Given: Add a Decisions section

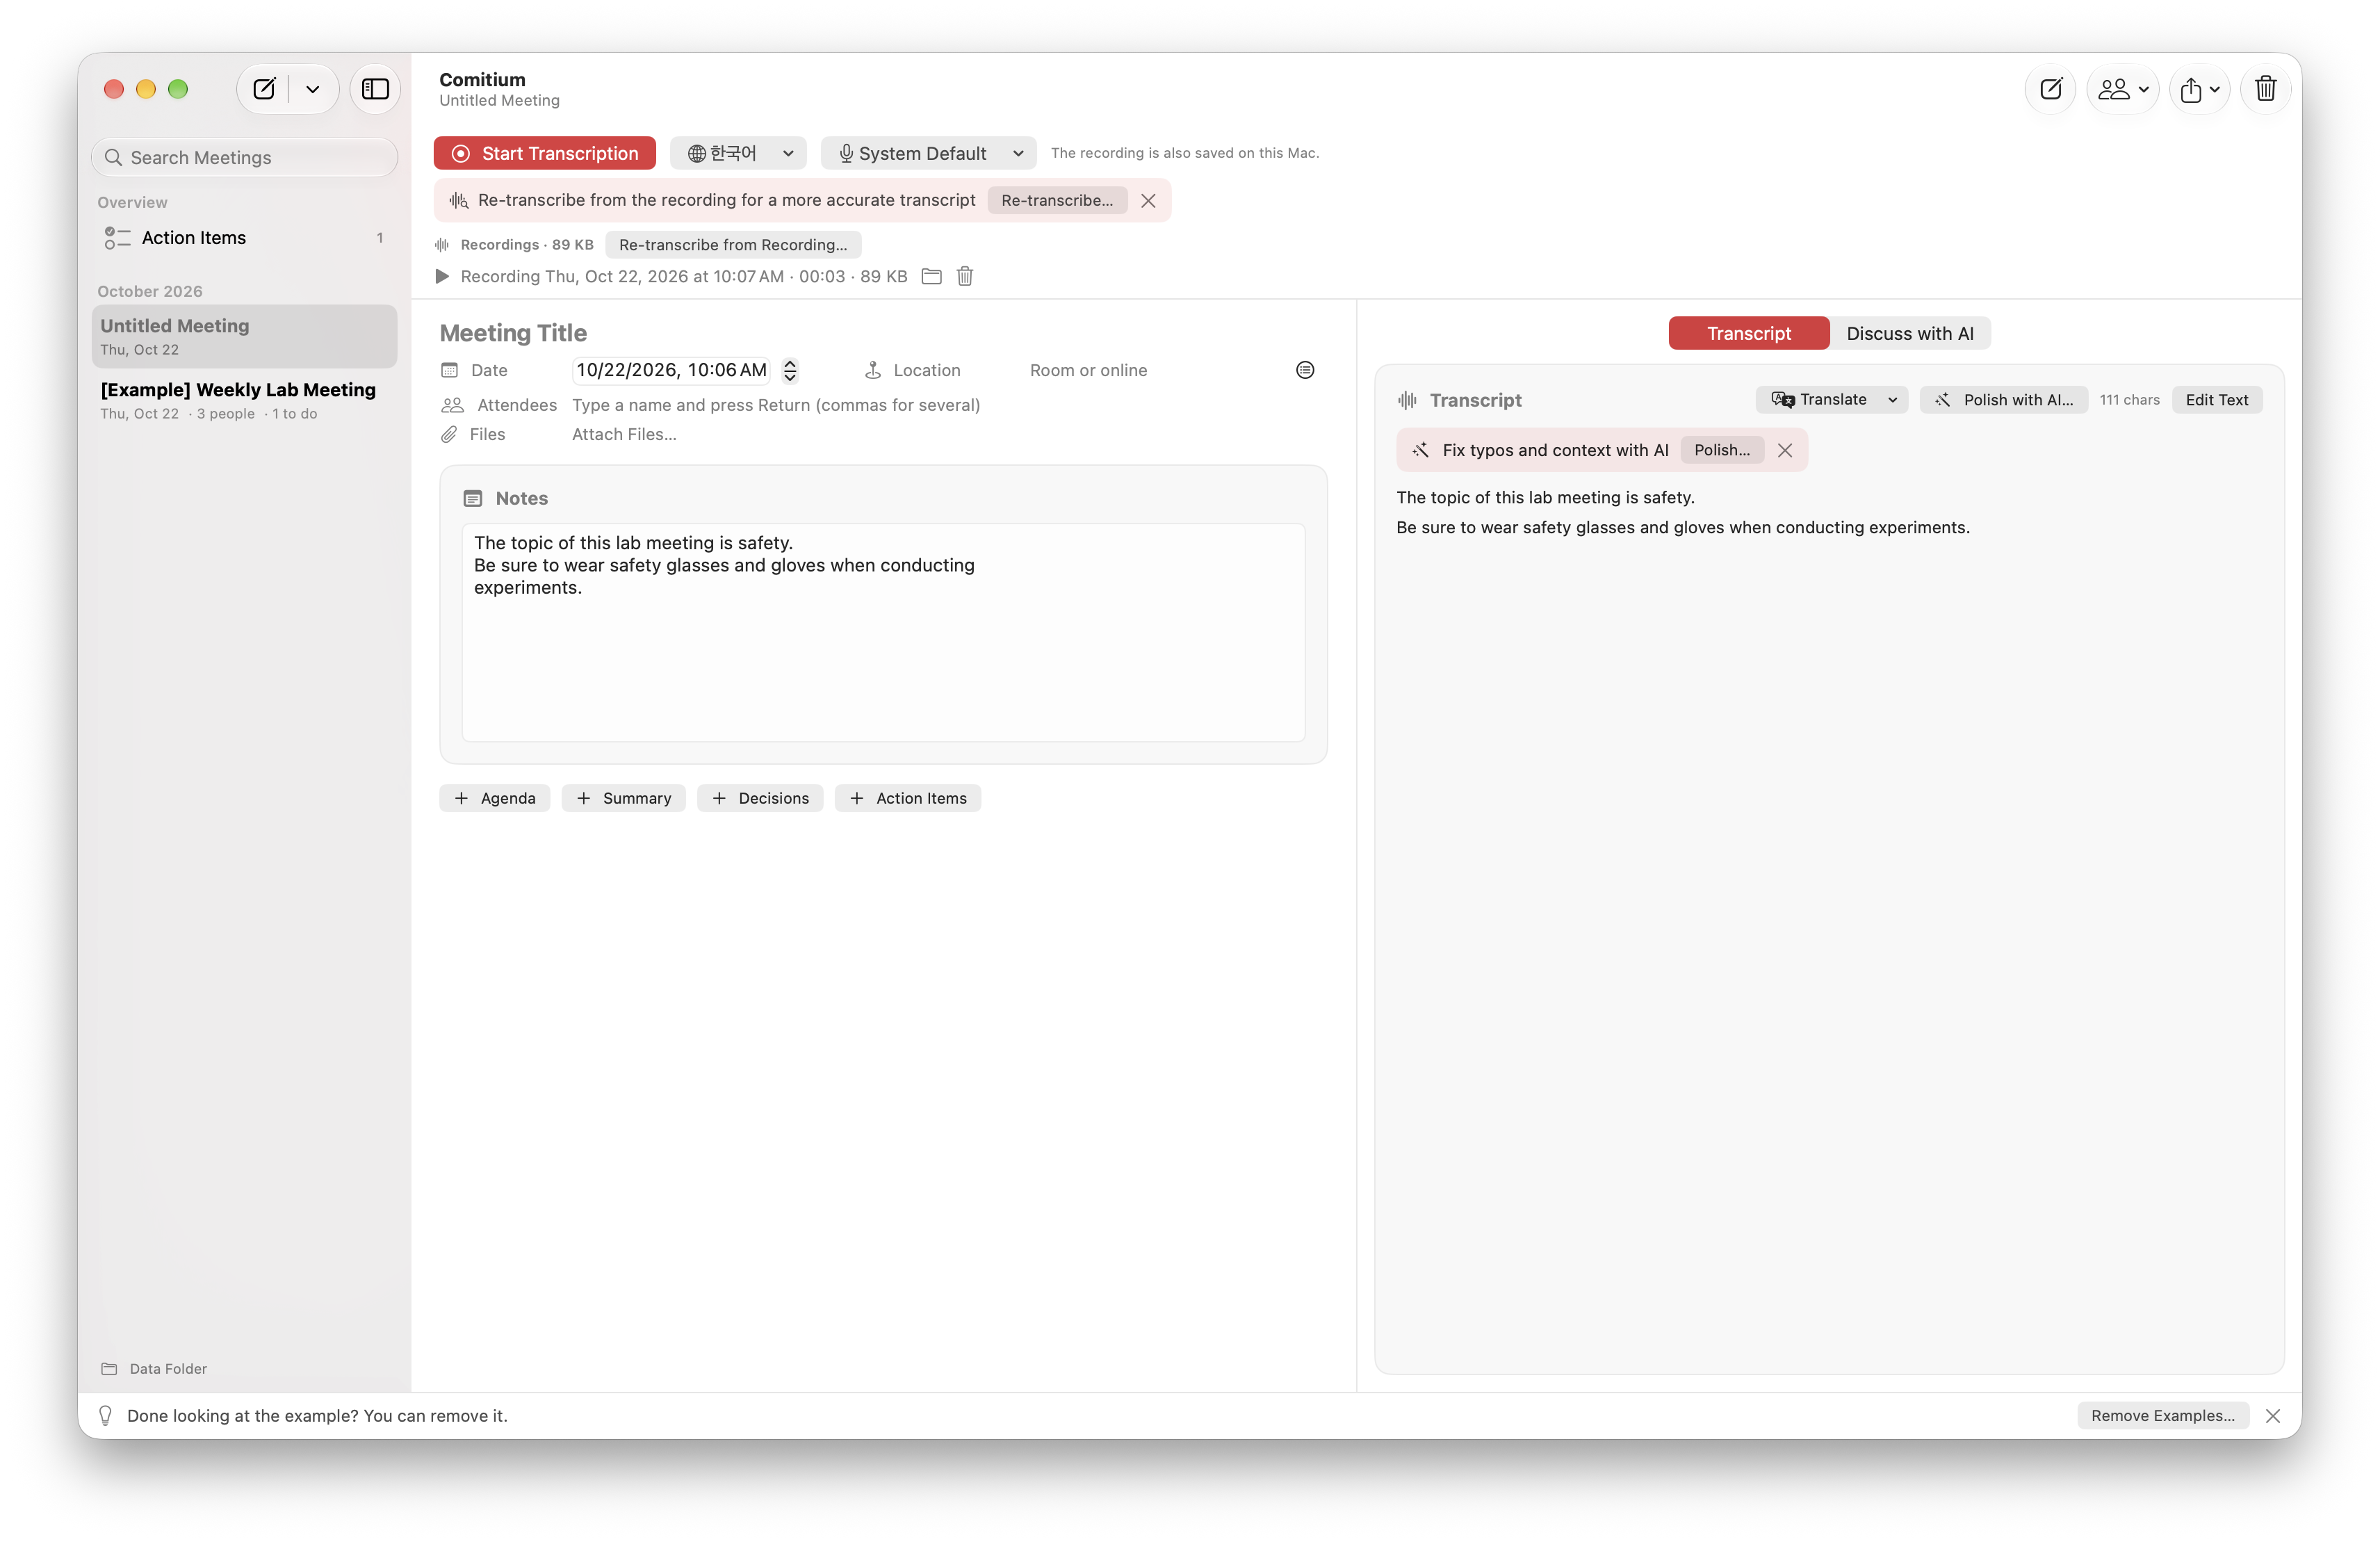Looking at the screenshot, I should pos(760,798).
